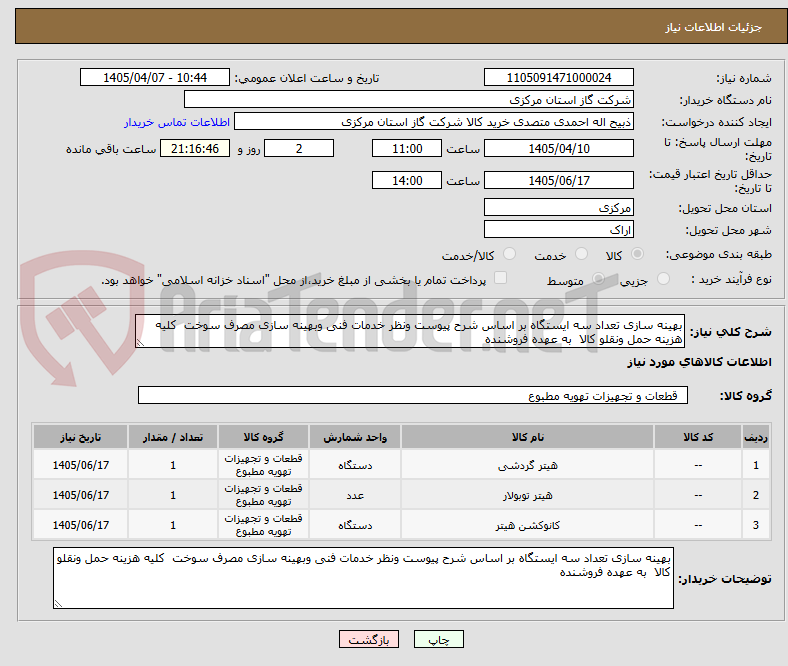This screenshot has width=788, height=666.
Task: Click the response deadline date 1405/04/10 field
Action: point(559,148)
